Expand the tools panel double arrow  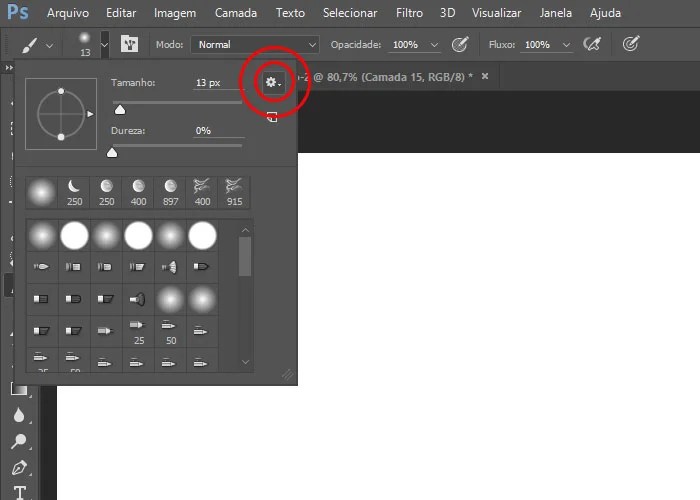coord(9,67)
